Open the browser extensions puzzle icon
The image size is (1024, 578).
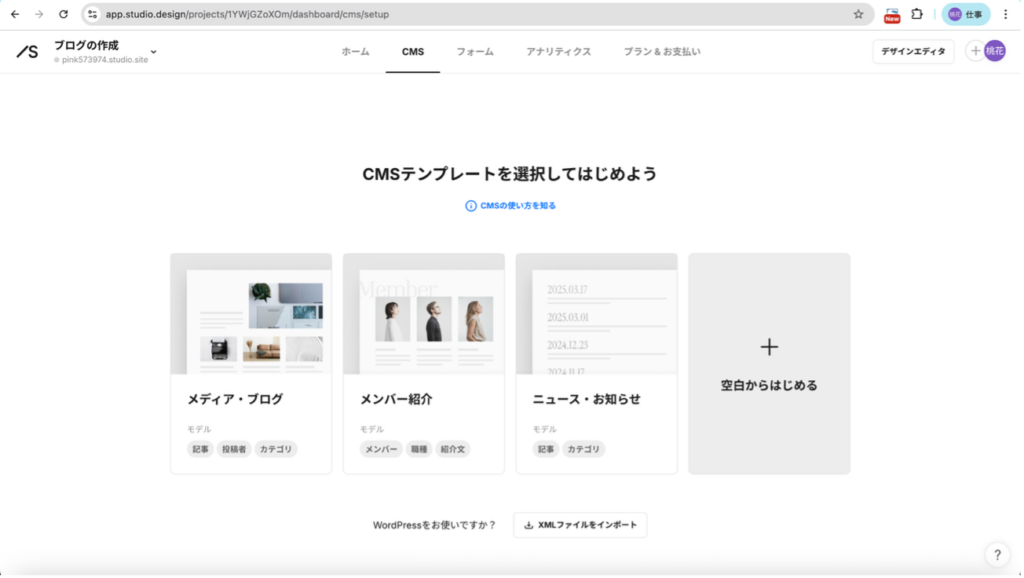tap(916, 15)
